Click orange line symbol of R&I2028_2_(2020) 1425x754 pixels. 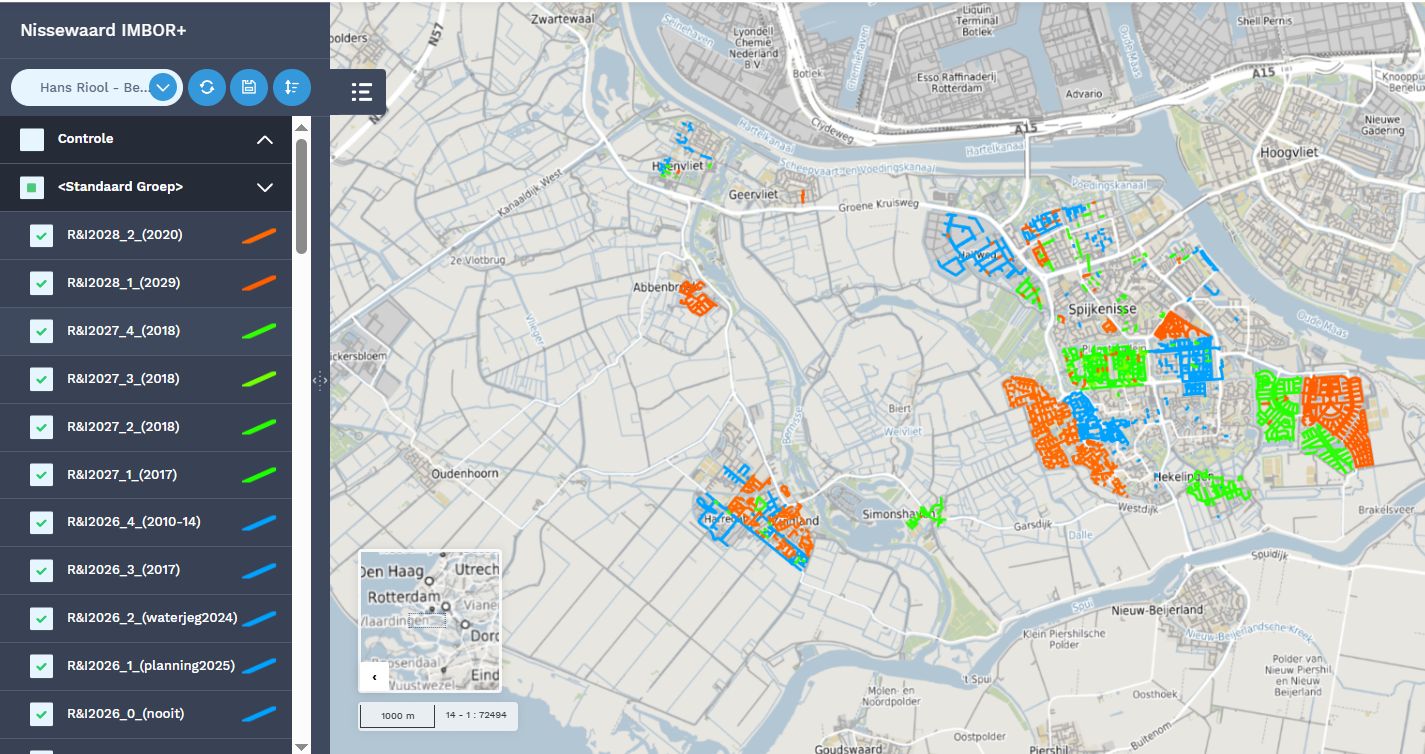click(x=259, y=235)
